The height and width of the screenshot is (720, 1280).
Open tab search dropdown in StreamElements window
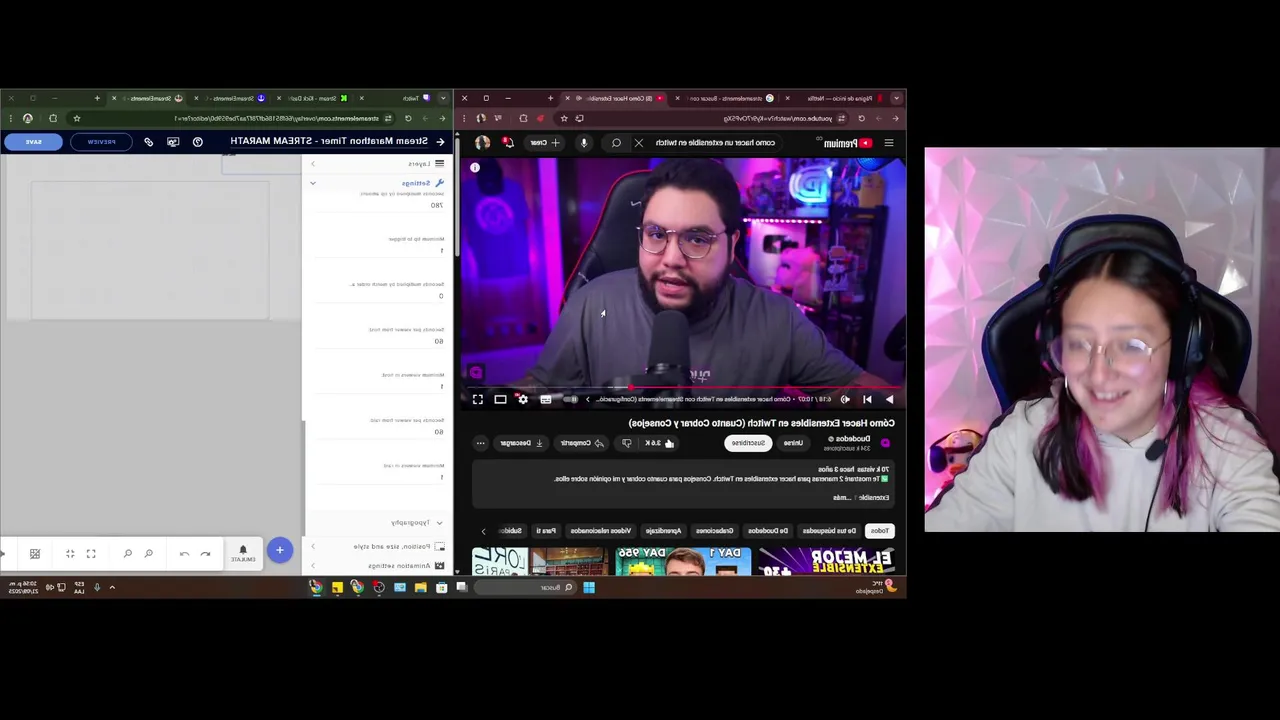point(444,98)
